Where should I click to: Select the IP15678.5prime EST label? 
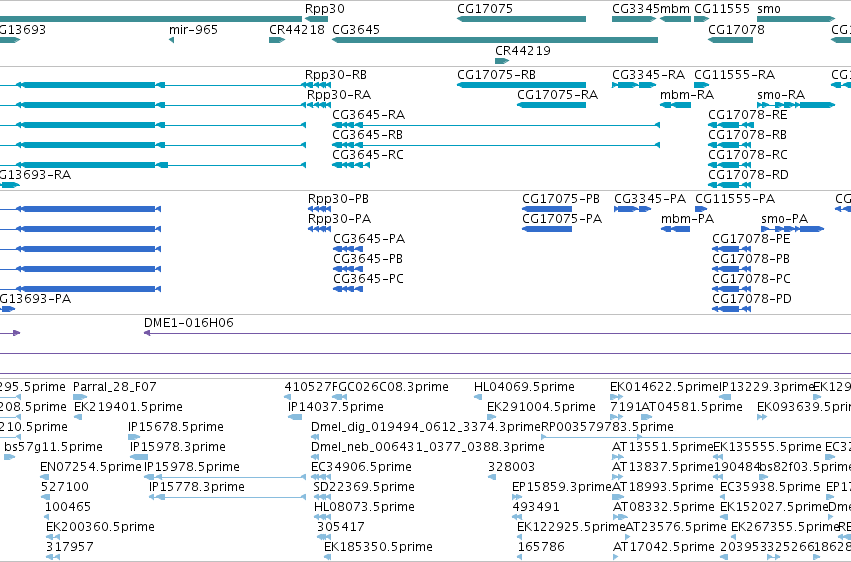[x=176, y=427]
